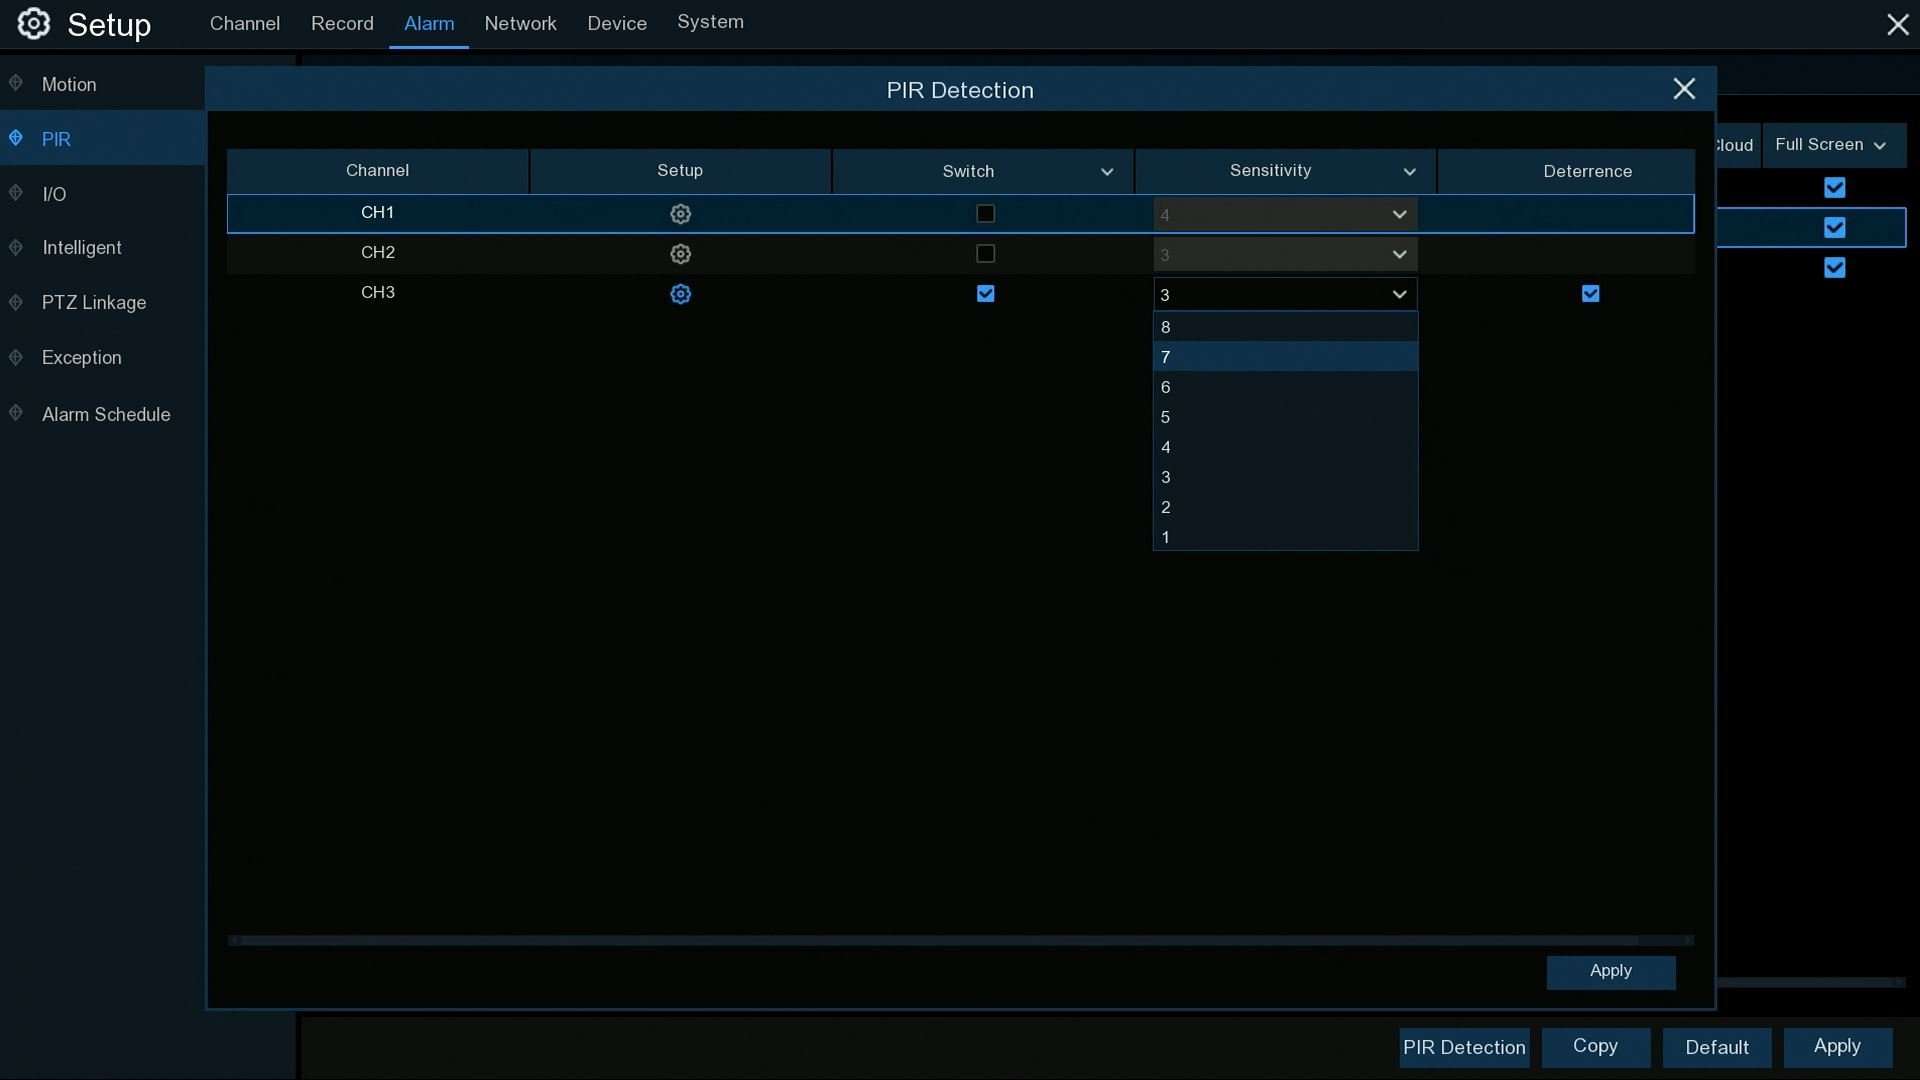The width and height of the screenshot is (1920, 1080).
Task: Close the PIR Detection dialog
Action: tap(1684, 89)
